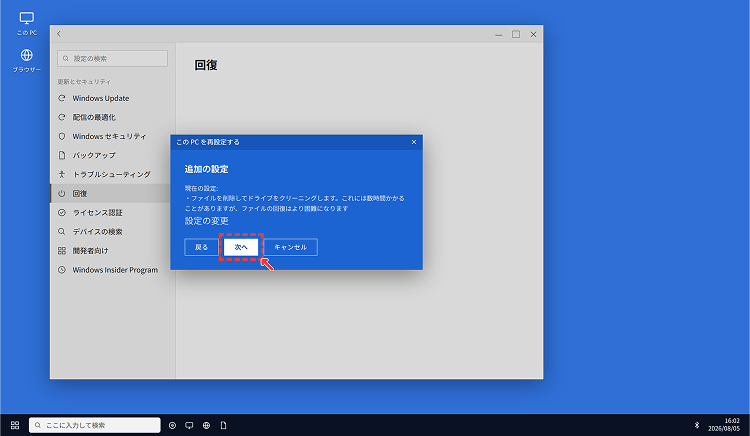Open ライセンス認証 in the sidebar

click(113, 213)
